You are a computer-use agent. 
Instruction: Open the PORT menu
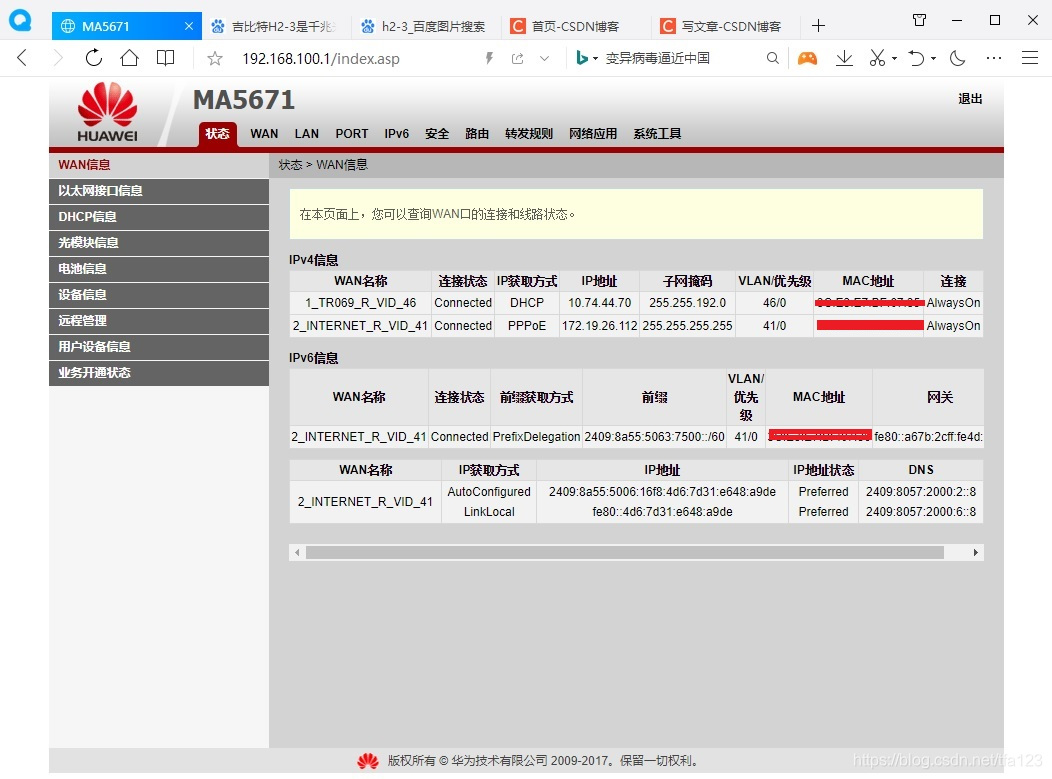pyautogui.click(x=352, y=134)
